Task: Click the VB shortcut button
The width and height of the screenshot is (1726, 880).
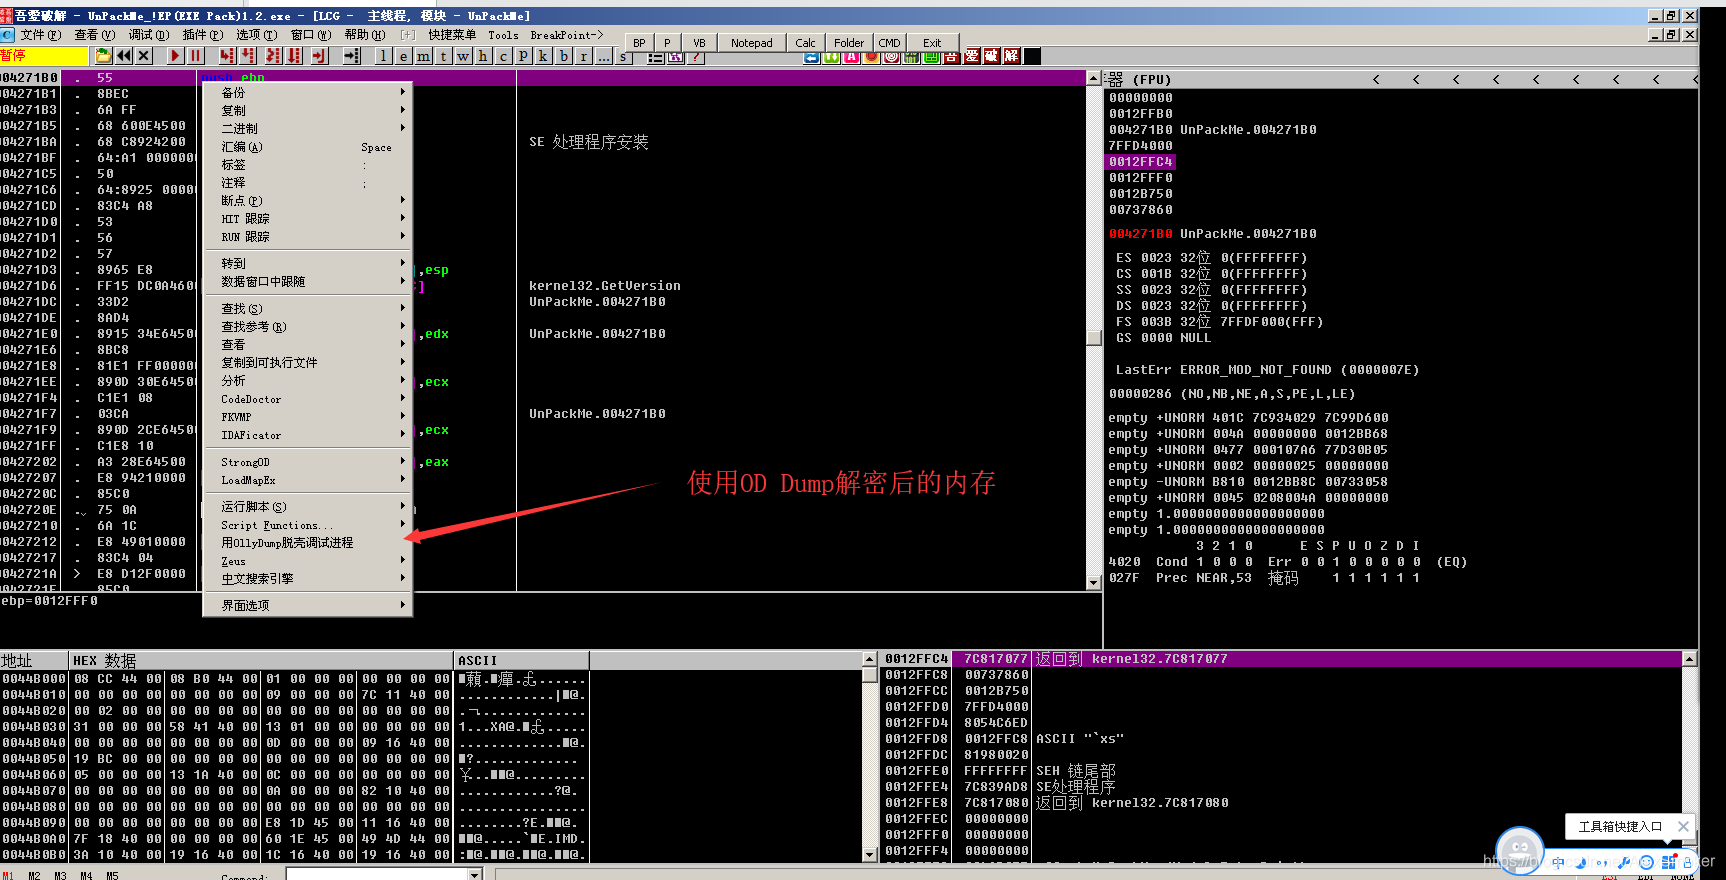Action: (x=699, y=43)
